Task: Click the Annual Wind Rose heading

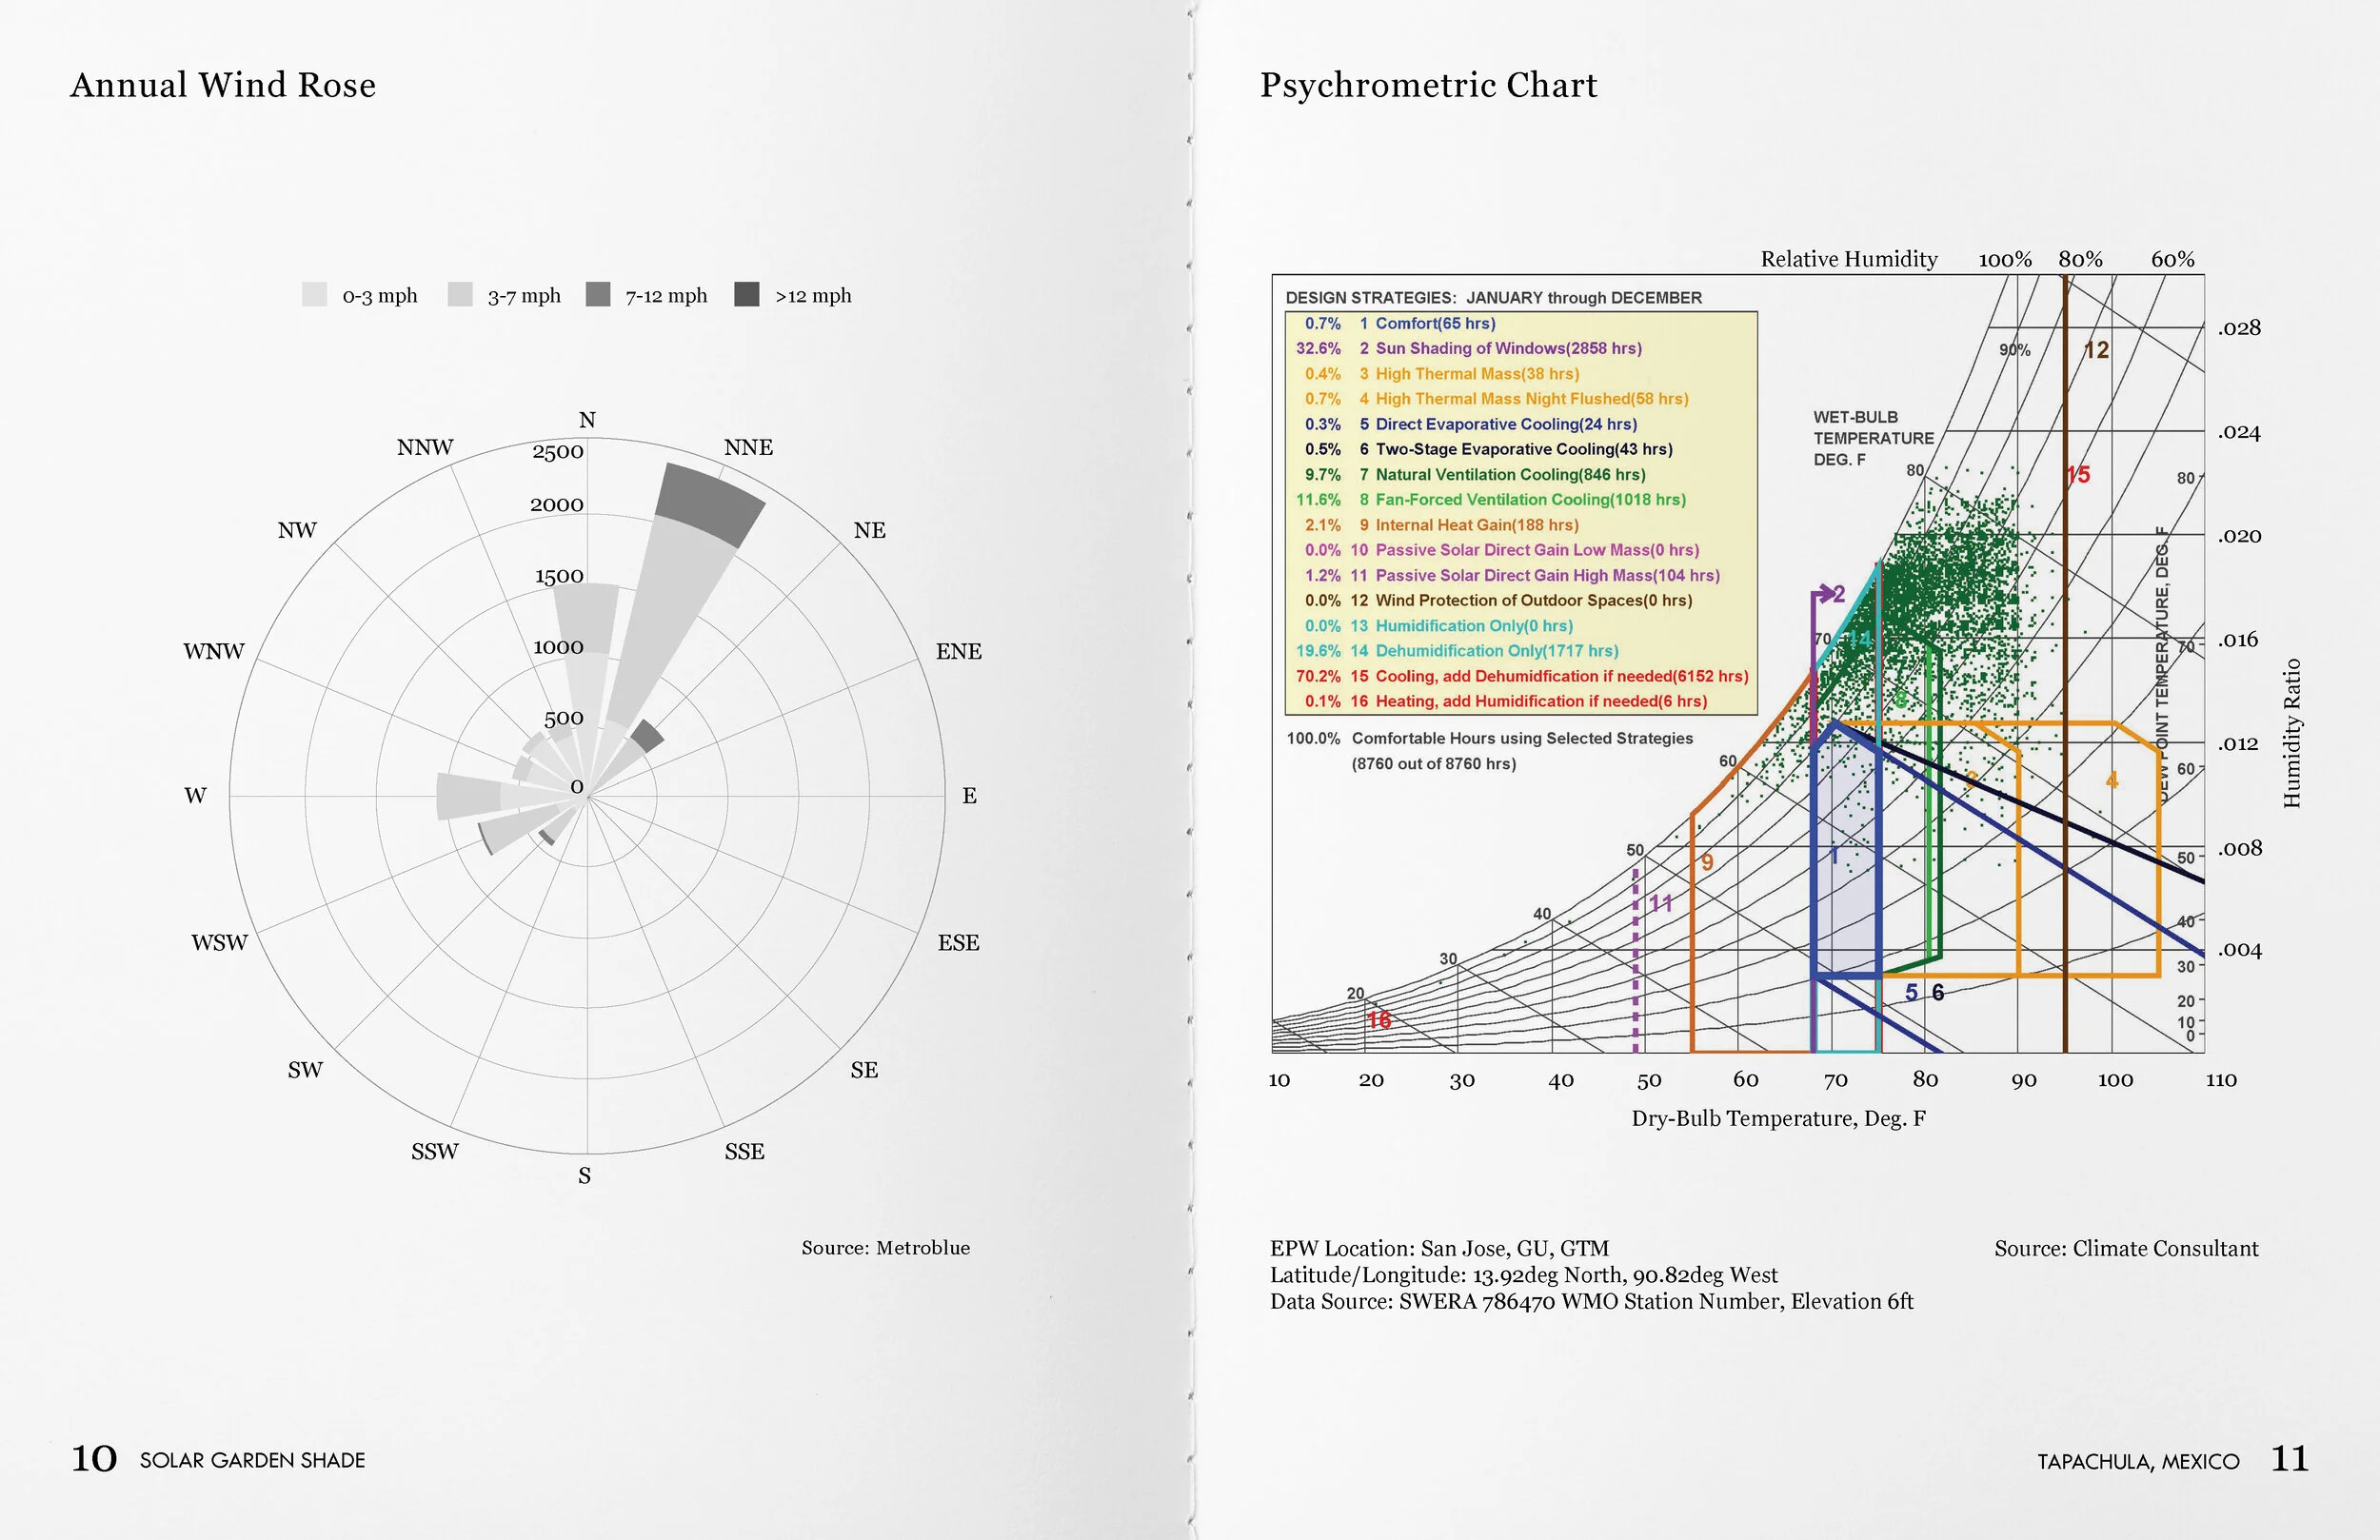Action: tap(223, 85)
